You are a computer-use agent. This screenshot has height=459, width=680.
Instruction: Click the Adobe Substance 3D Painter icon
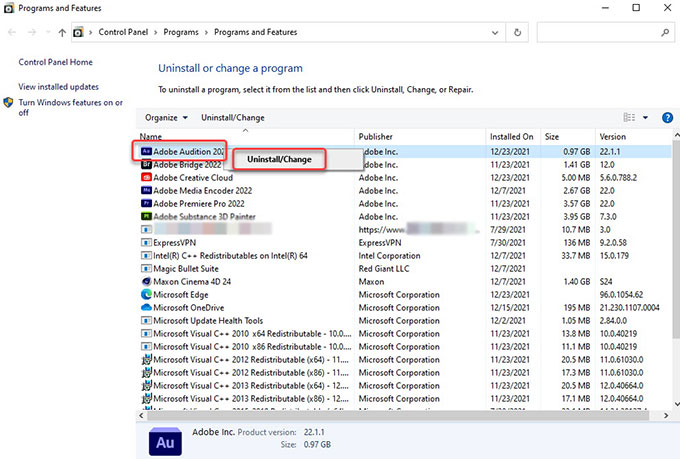[146, 216]
